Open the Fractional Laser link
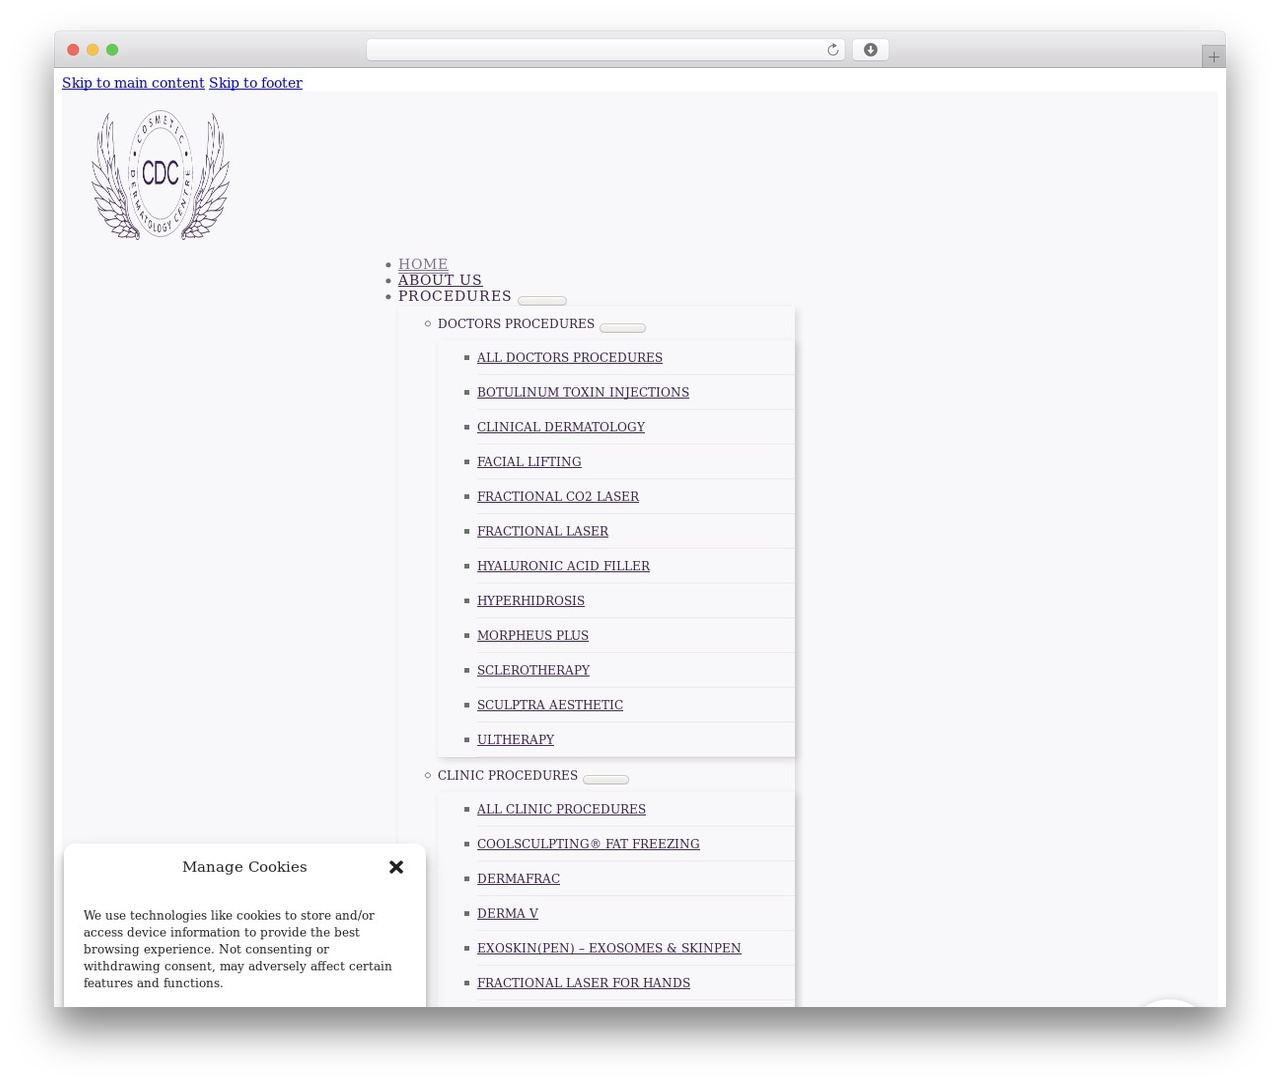1280x1084 pixels. click(543, 531)
